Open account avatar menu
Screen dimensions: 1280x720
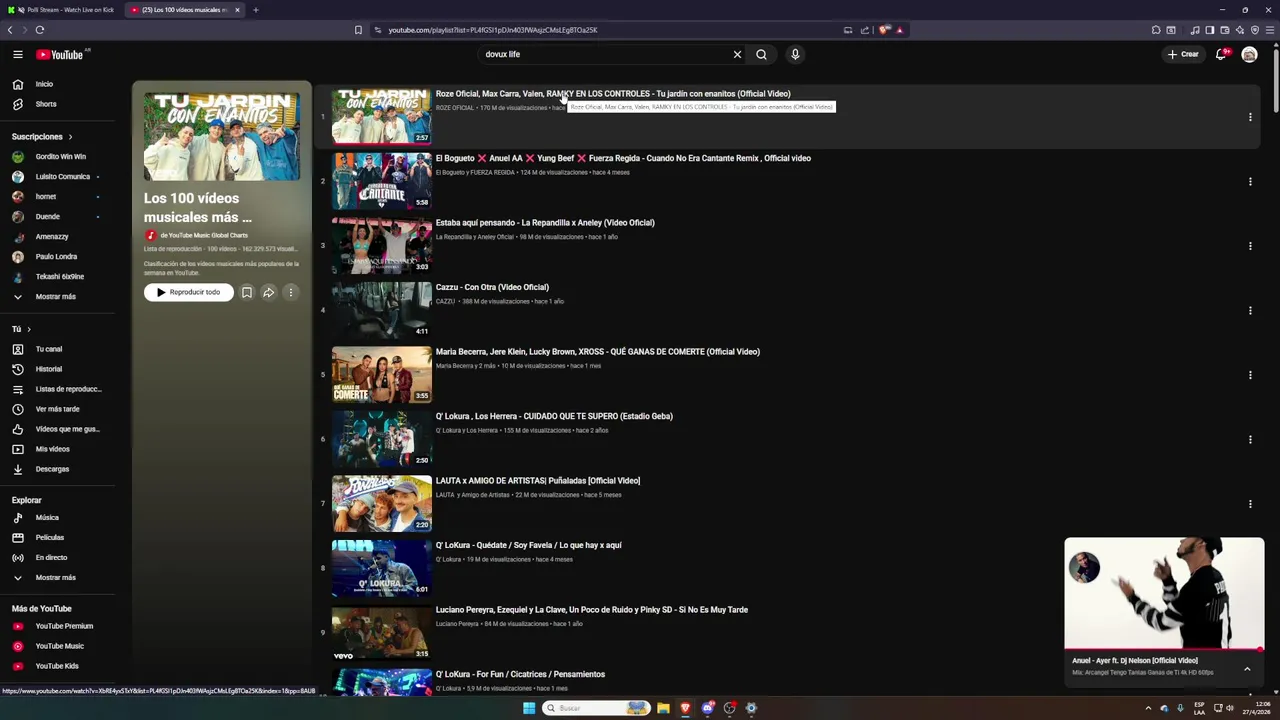(1249, 54)
